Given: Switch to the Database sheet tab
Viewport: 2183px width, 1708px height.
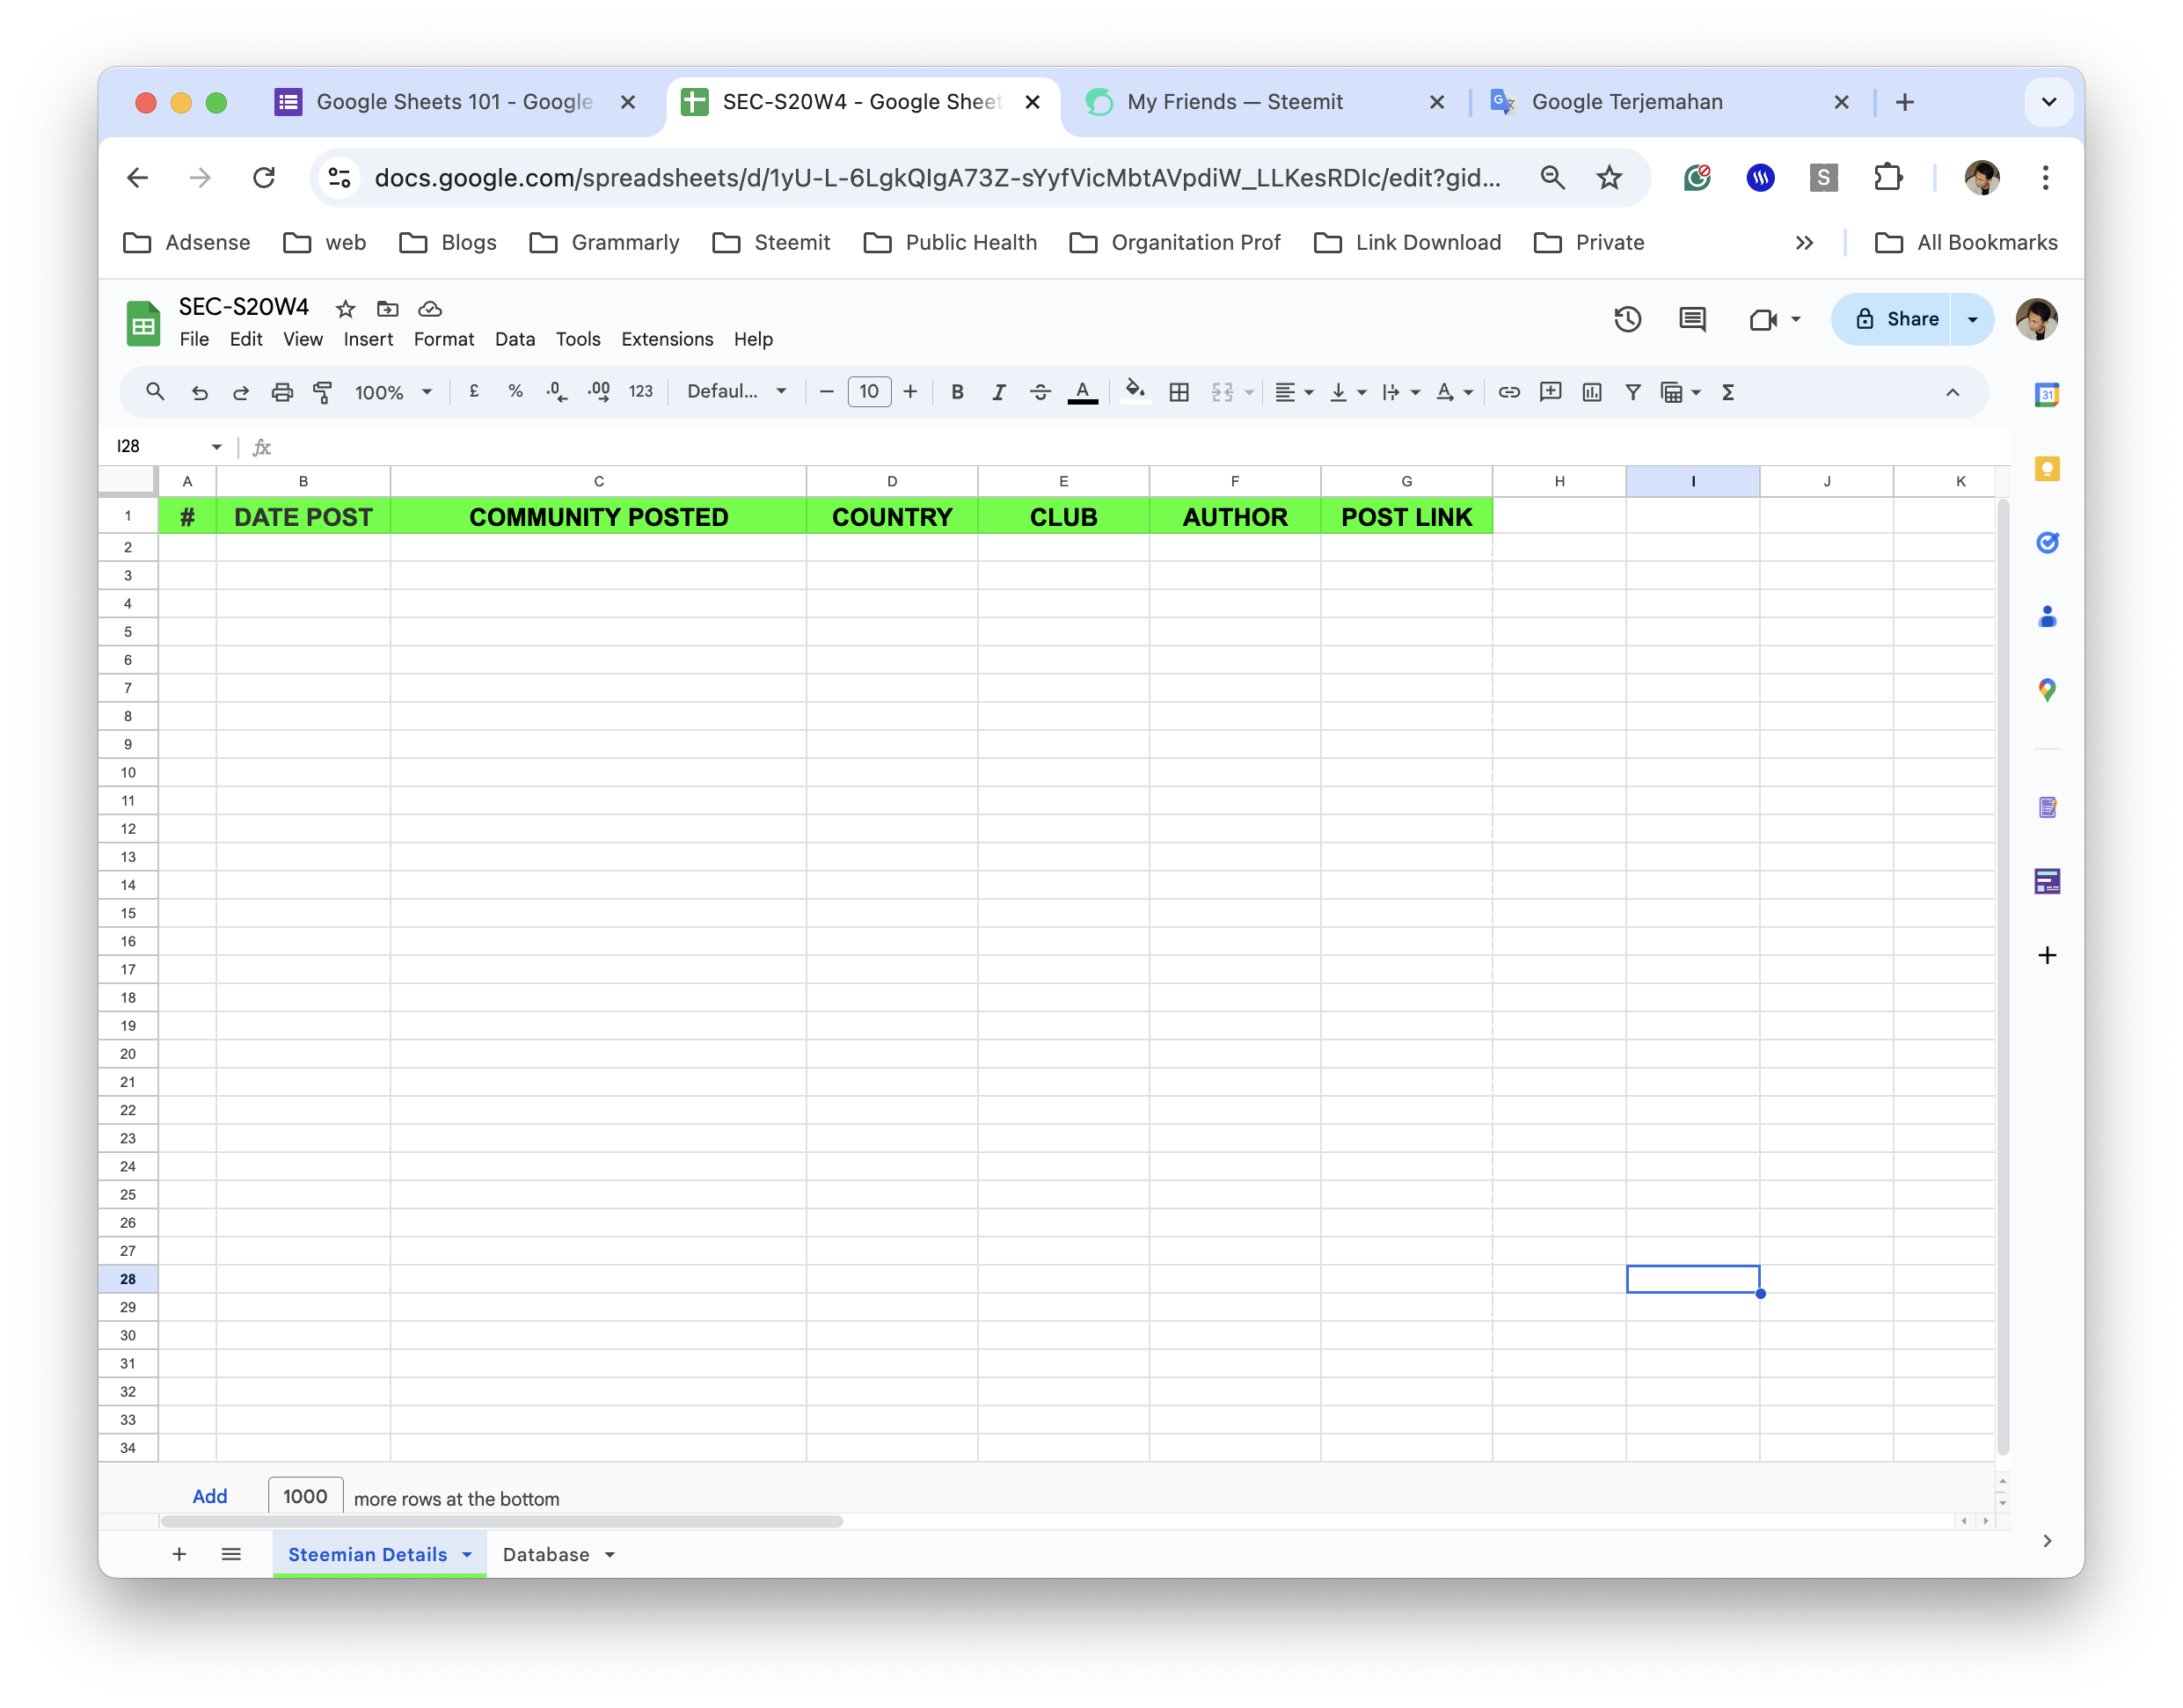Looking at the screenshot, I should pos(546,1555).
